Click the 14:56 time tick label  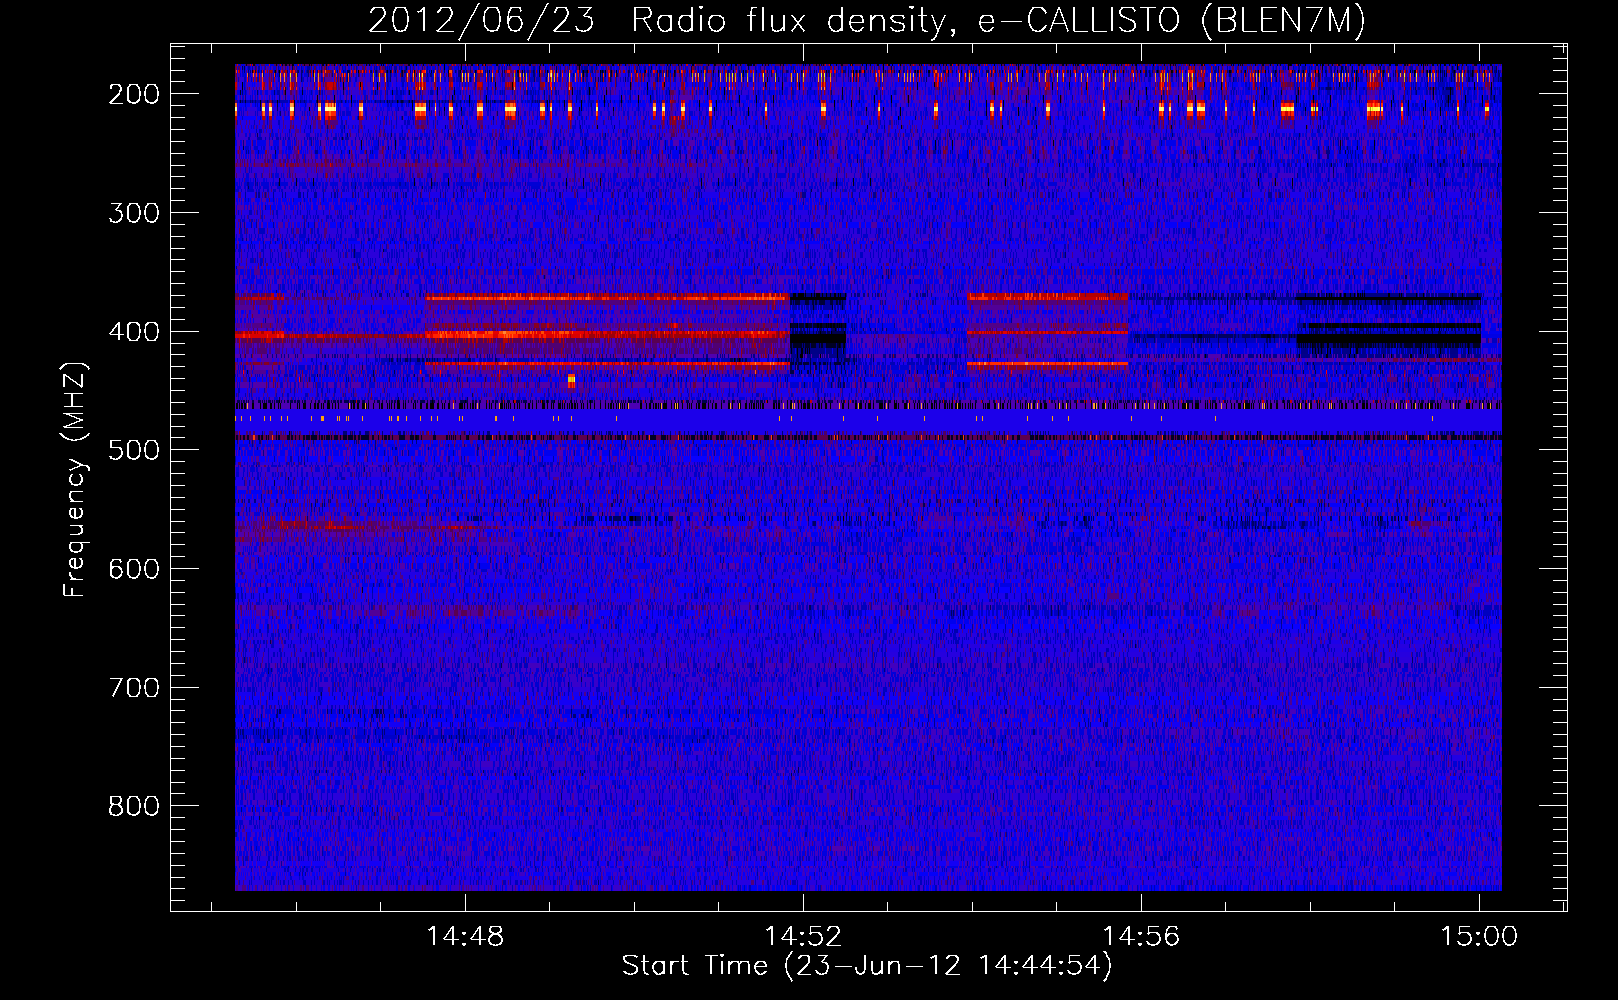click(x=1141, y=937)
